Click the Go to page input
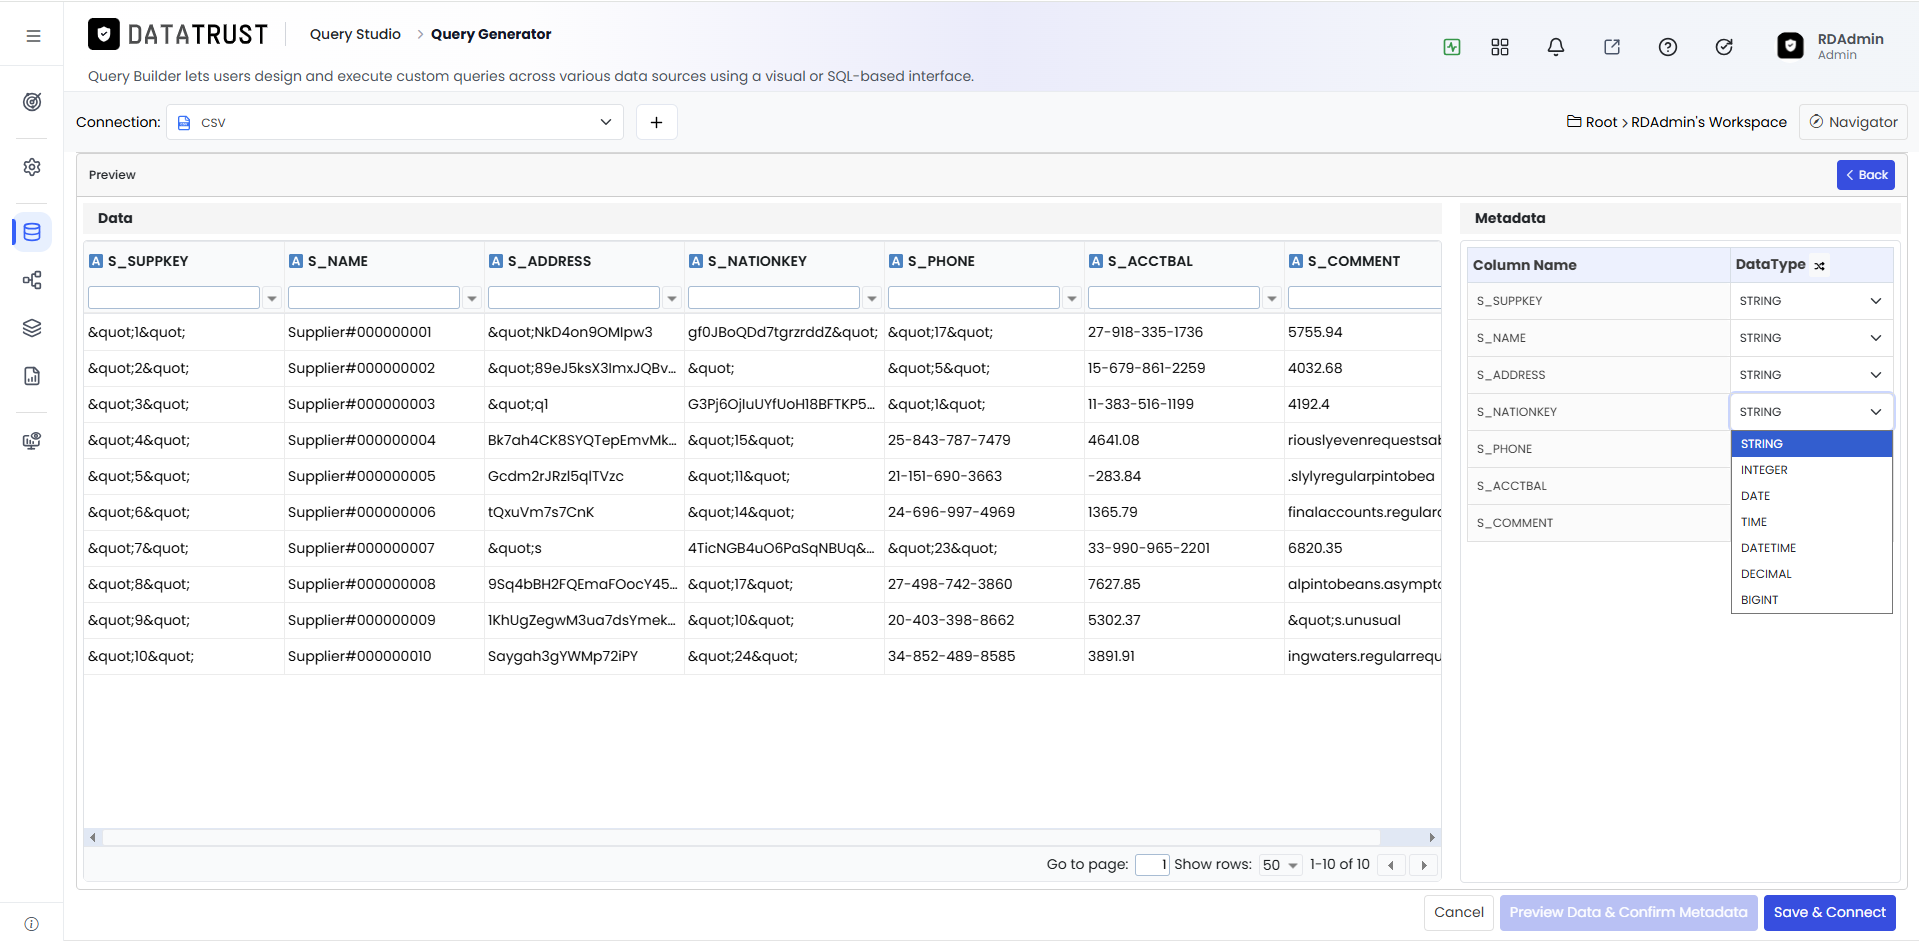Screen dimensions: 1919x941 [x=1152, y=865]
